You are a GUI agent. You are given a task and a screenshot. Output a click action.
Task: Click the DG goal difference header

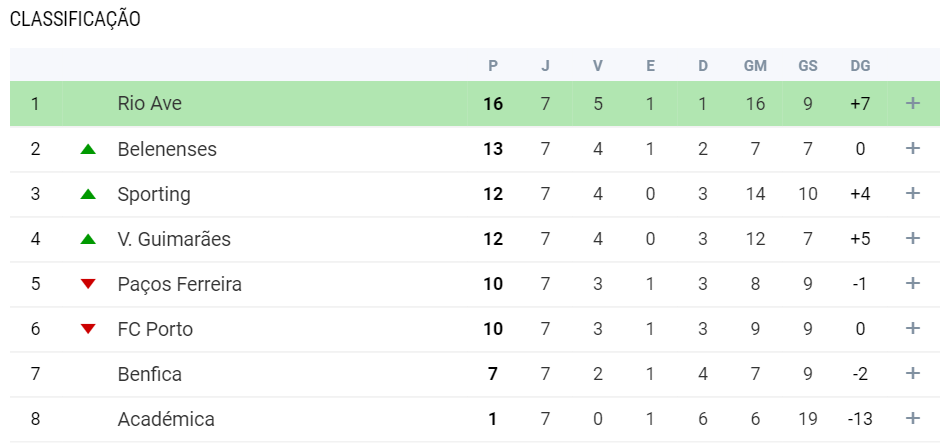(x=860, y=66)
